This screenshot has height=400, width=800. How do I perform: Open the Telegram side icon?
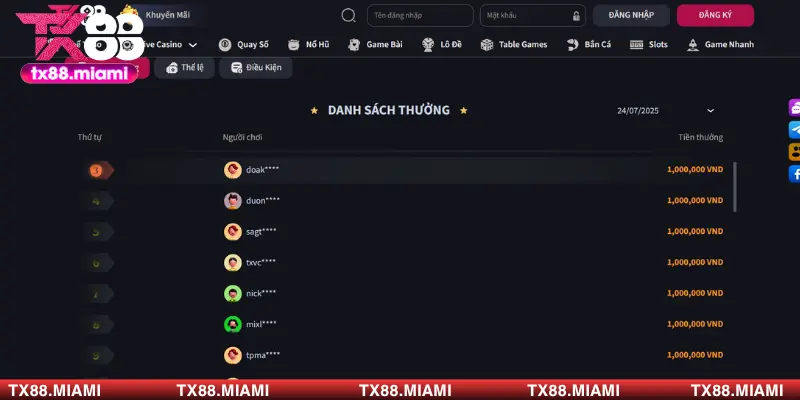(x=794, y=130)
